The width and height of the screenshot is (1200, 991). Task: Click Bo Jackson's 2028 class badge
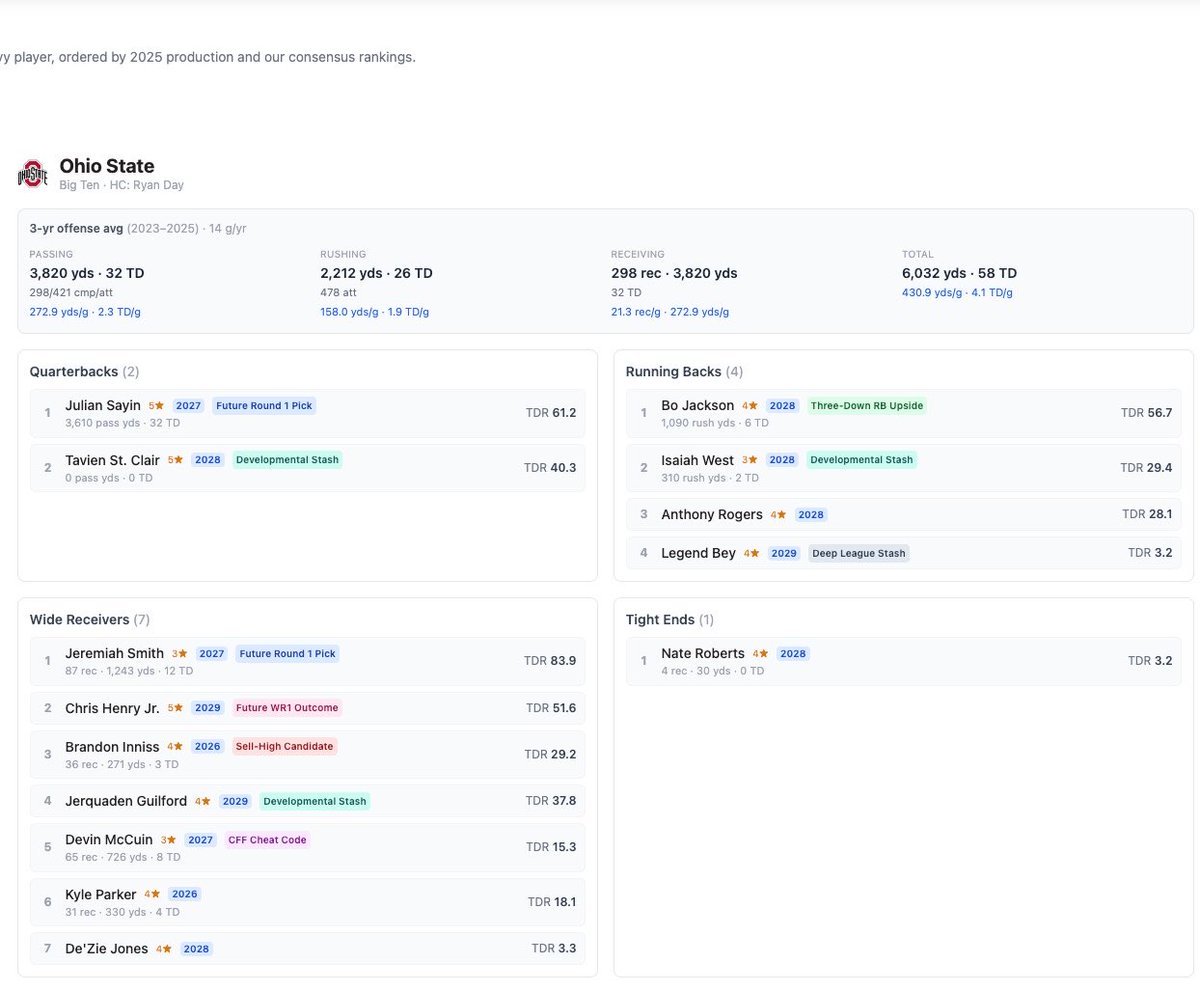point(783,406)
